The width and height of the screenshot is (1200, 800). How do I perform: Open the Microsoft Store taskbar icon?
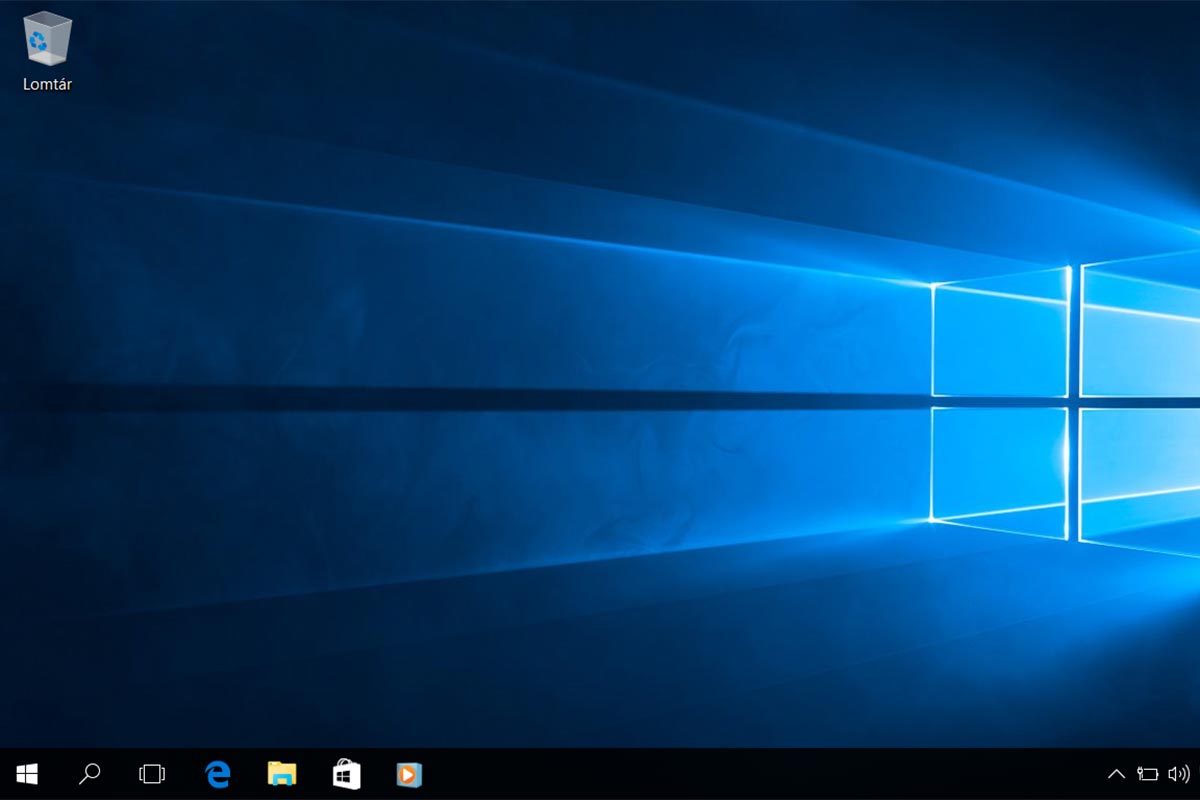pos(346,774)
